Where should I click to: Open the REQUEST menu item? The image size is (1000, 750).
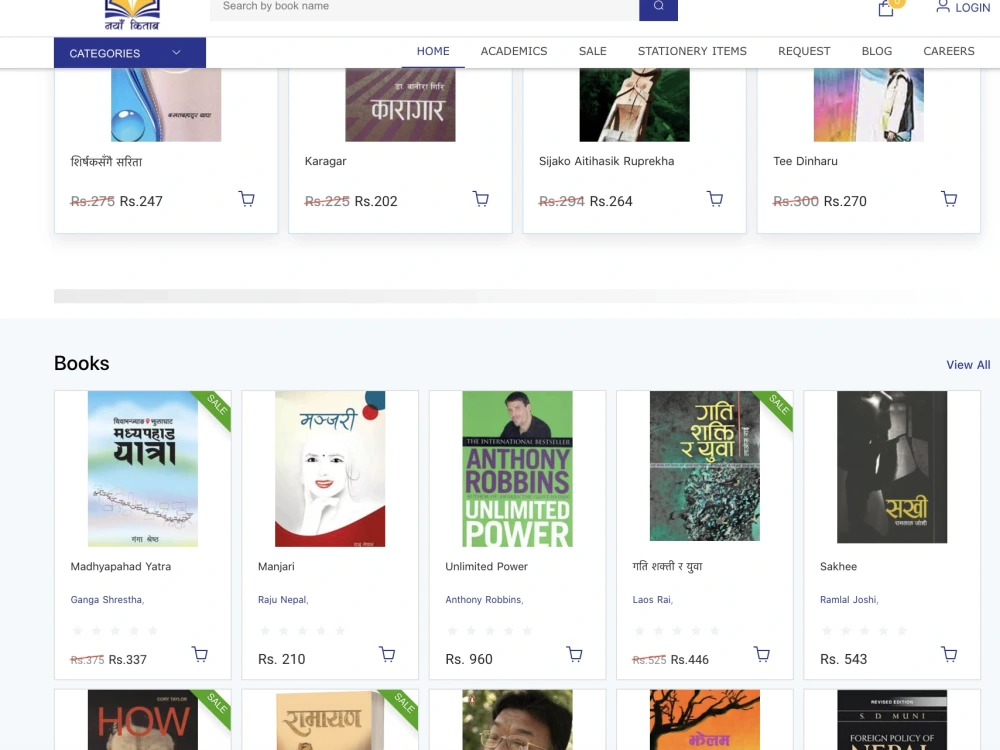[x=804, y=51]
